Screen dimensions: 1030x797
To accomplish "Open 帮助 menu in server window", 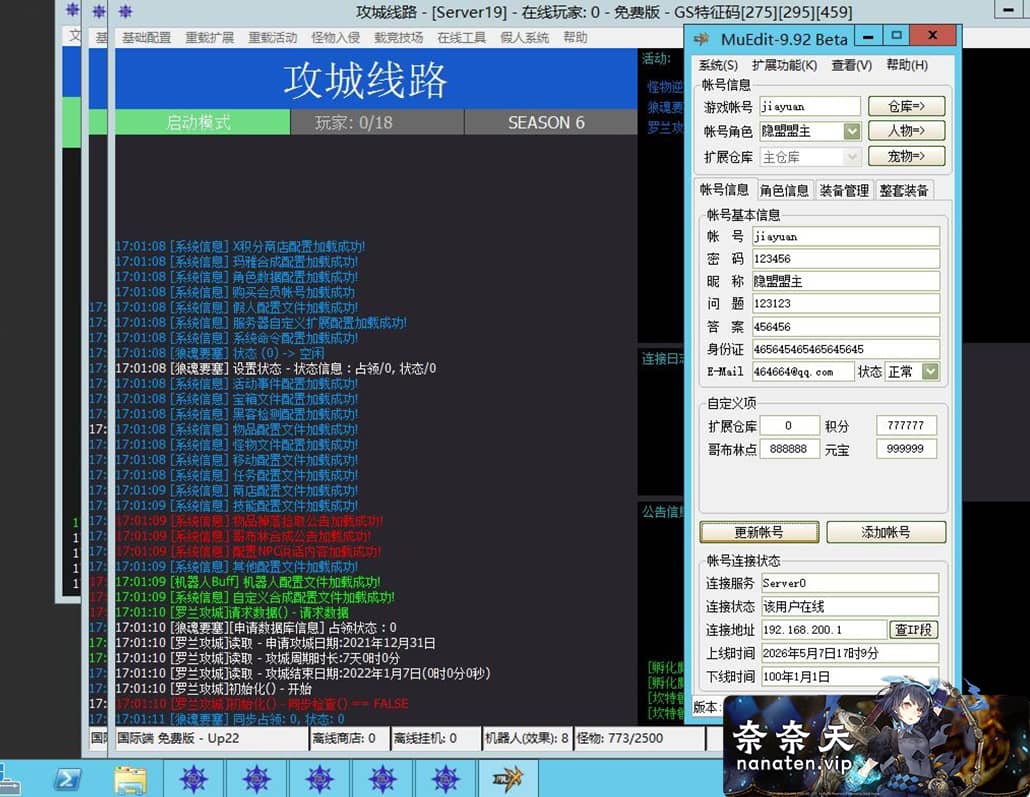I will (575, 37).
